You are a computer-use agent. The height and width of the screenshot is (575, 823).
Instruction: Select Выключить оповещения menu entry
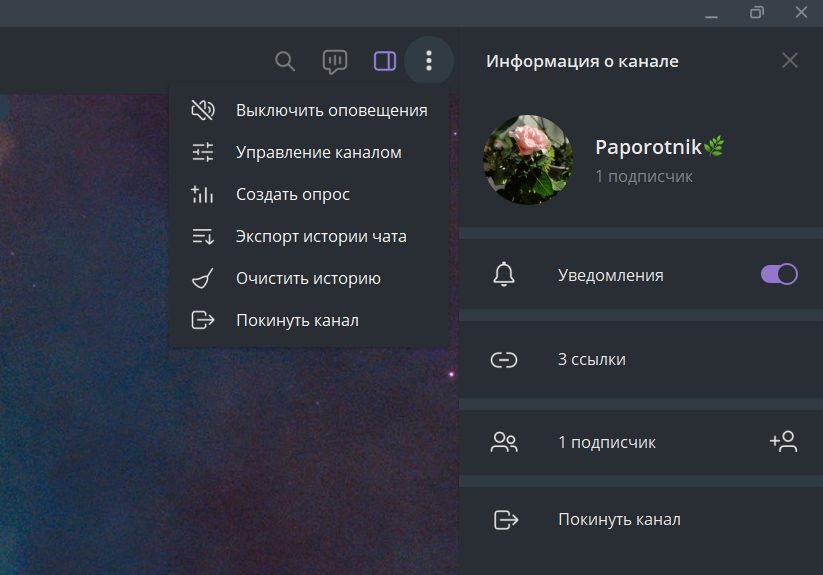point(310,110)
